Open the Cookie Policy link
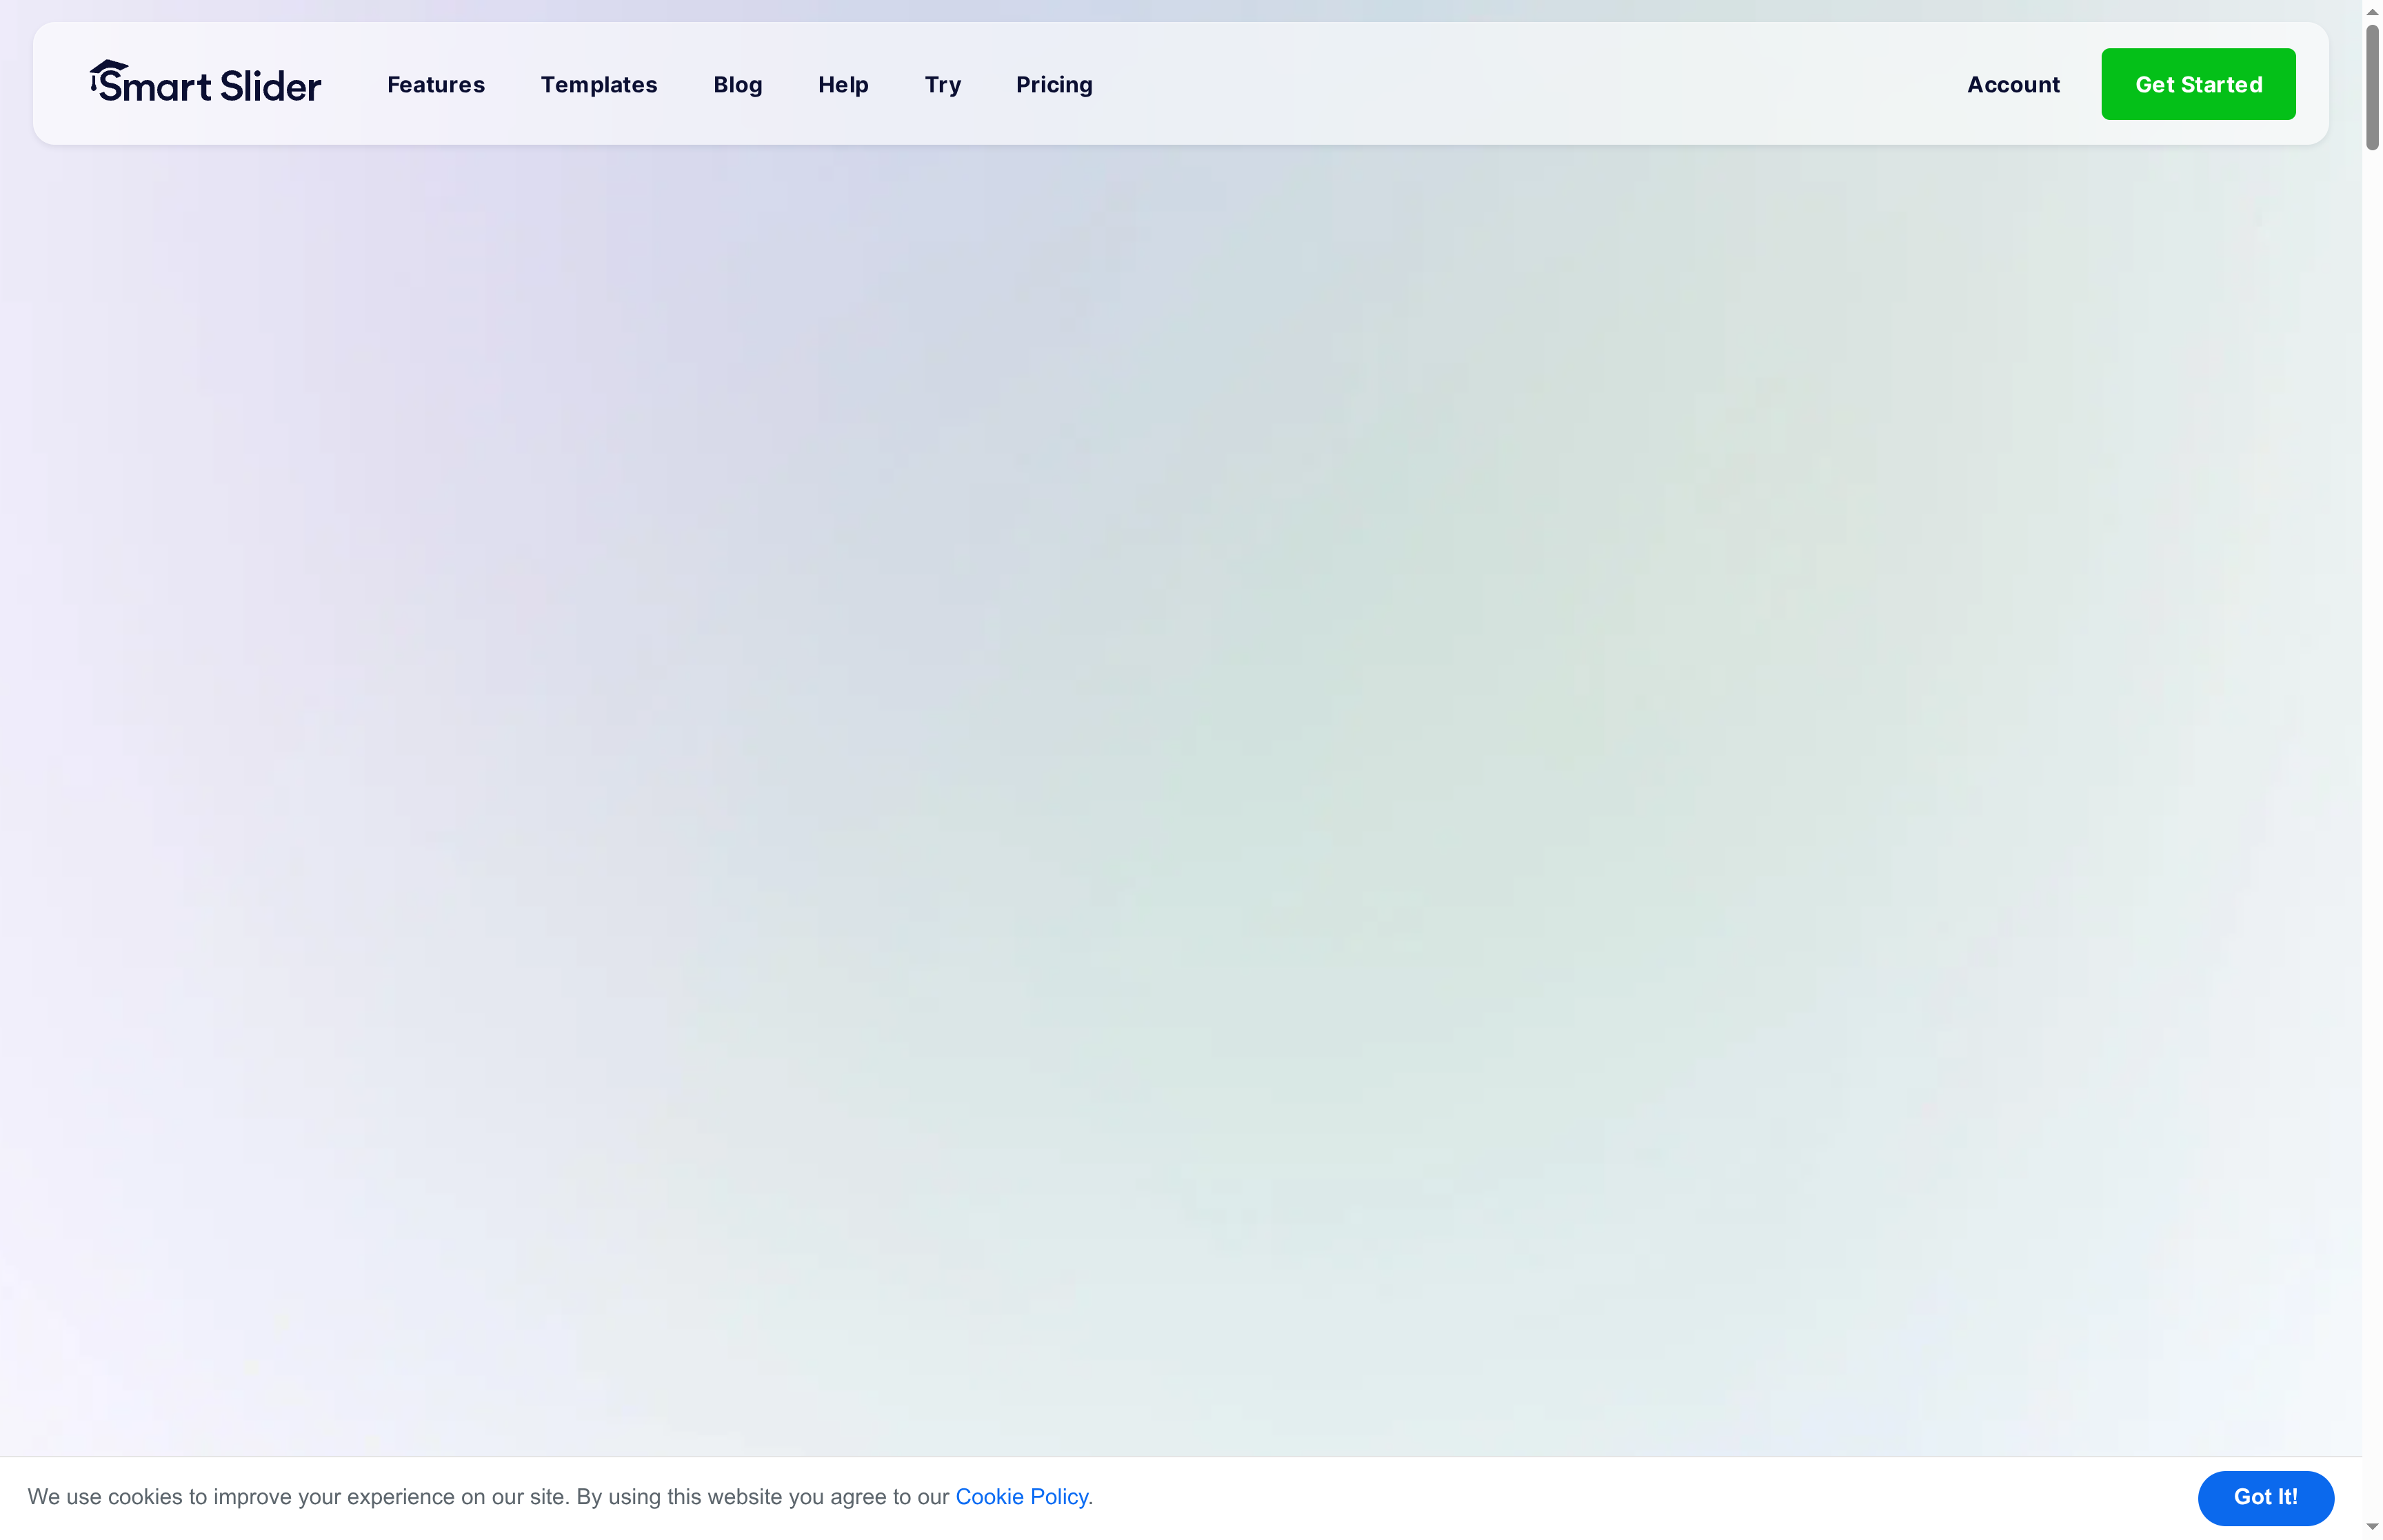Screen dimensions: 2383x1540 tap(1022, 1497)
